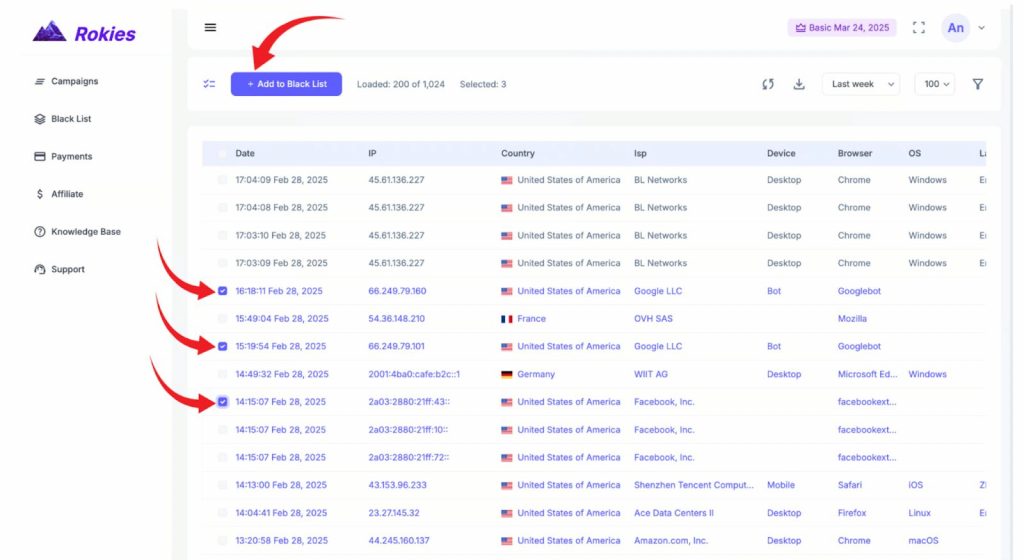
Task: Click the Device column header
Action: point(781,153)
